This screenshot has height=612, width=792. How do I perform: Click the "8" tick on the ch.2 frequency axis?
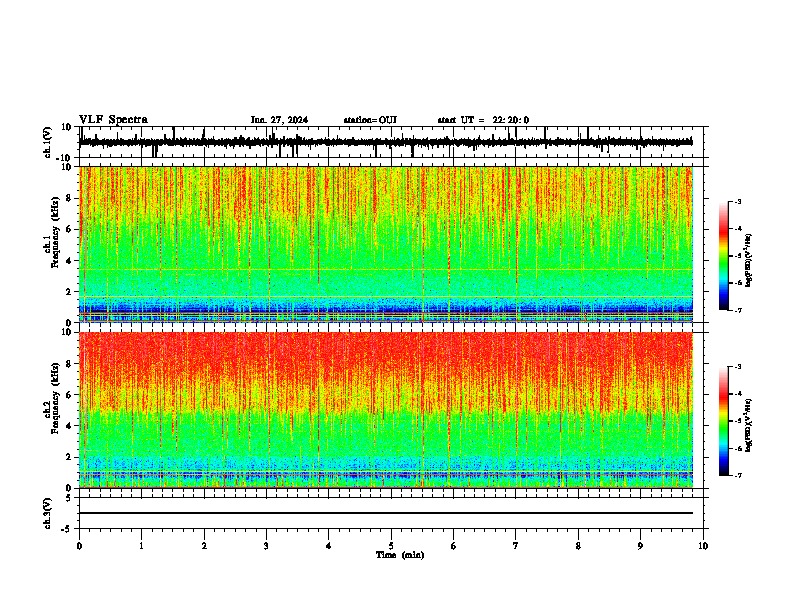(x=69, y=364)
